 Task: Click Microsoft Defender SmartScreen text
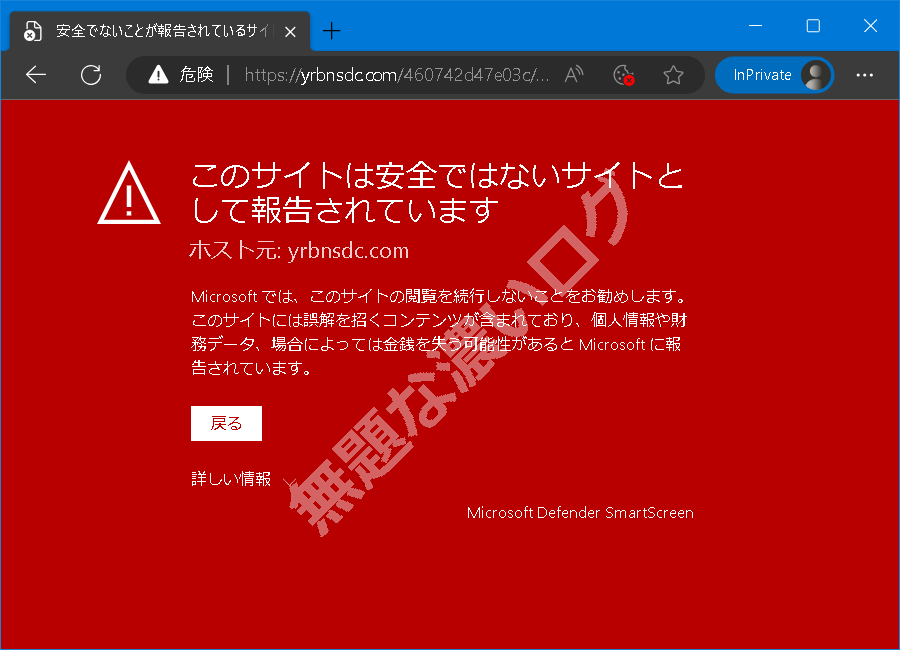coord(580,513)
